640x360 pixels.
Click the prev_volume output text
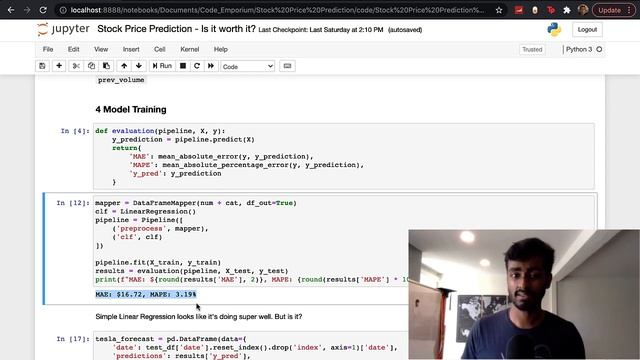tap(121, 80)
